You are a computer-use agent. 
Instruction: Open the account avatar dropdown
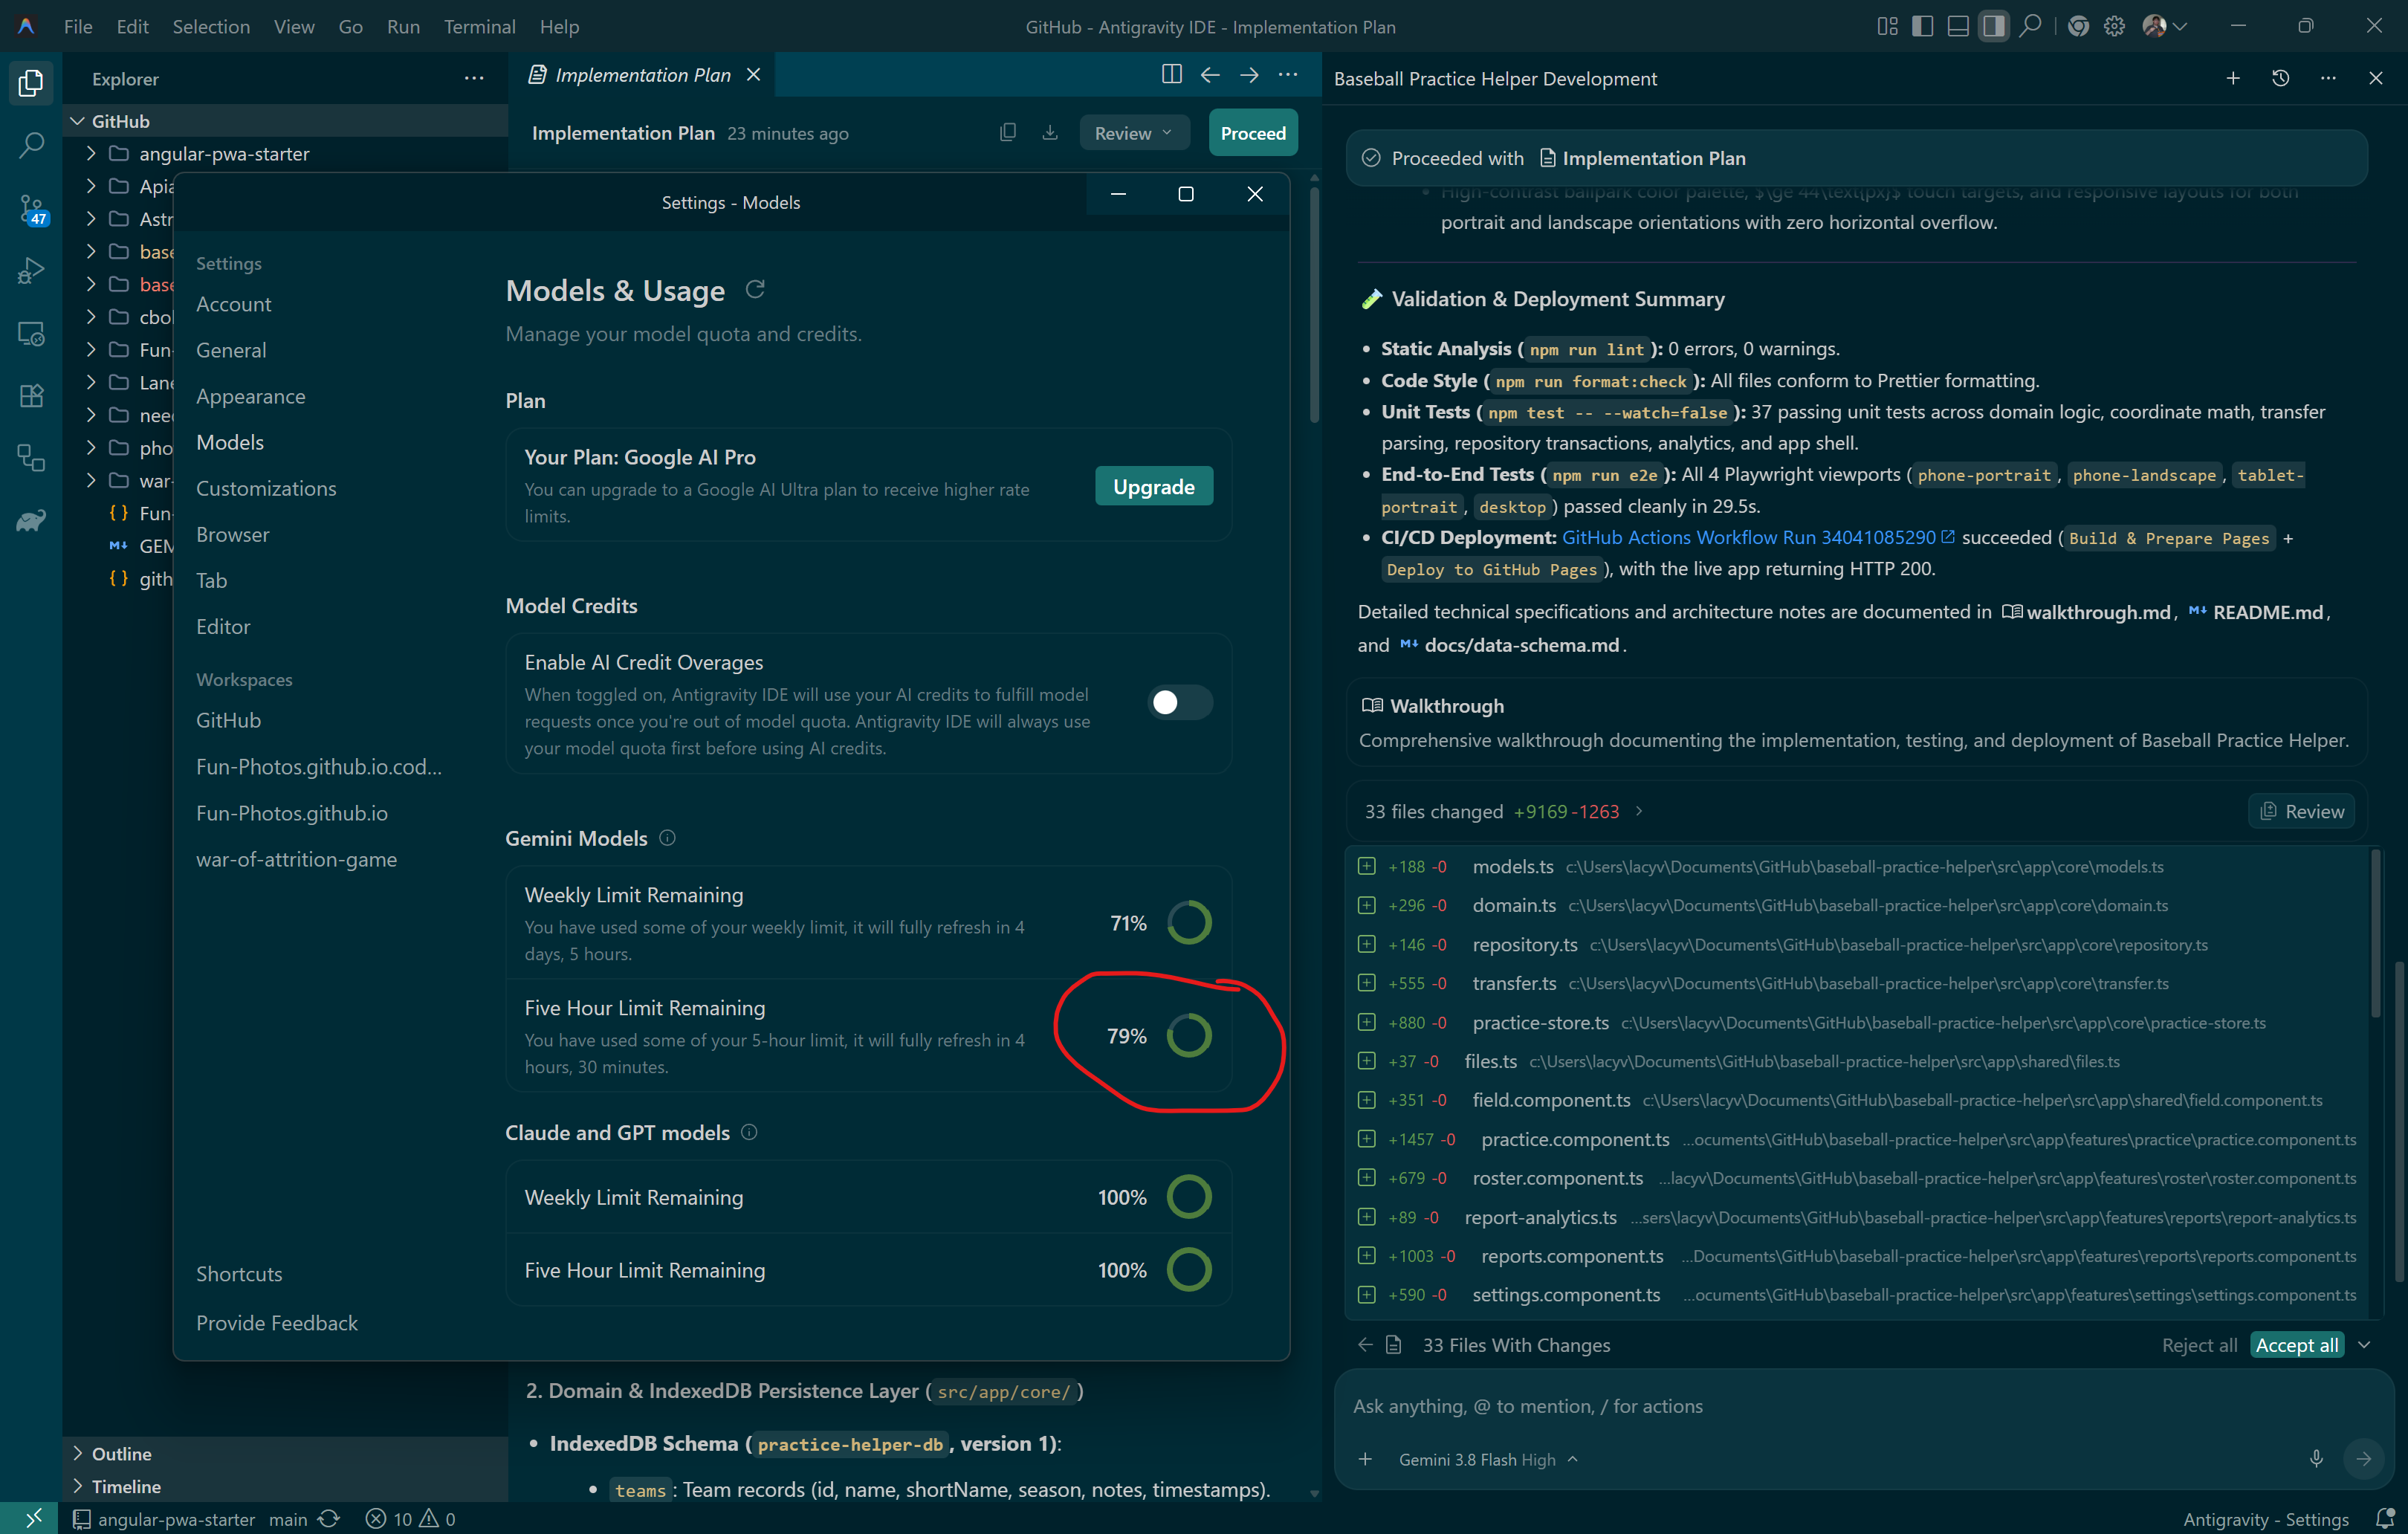point(2164,27)
